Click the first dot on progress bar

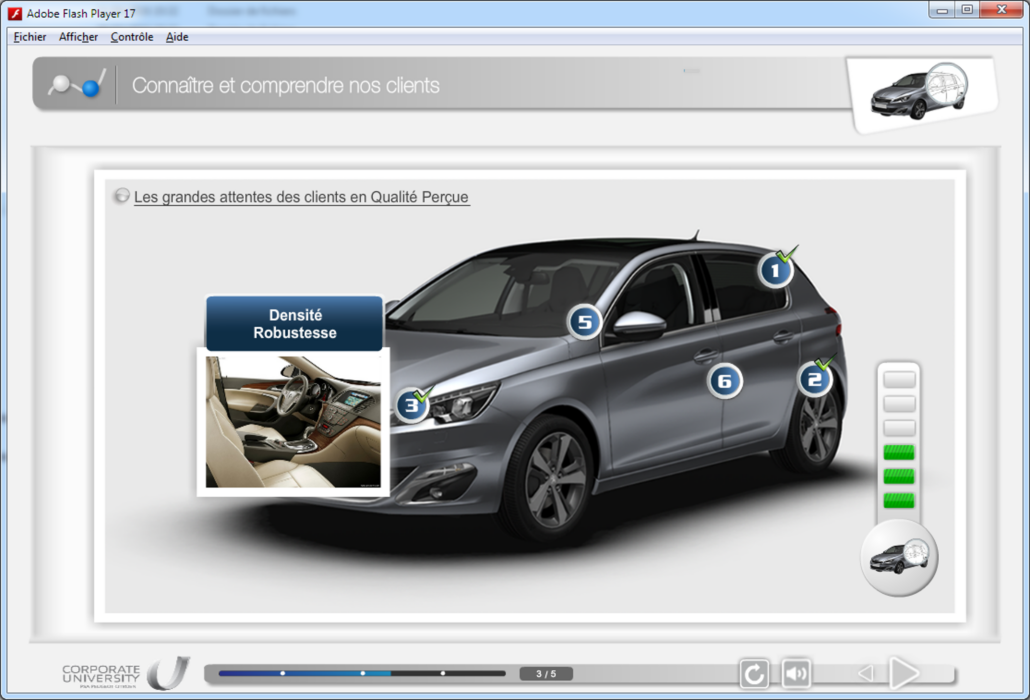click(282, 673)
